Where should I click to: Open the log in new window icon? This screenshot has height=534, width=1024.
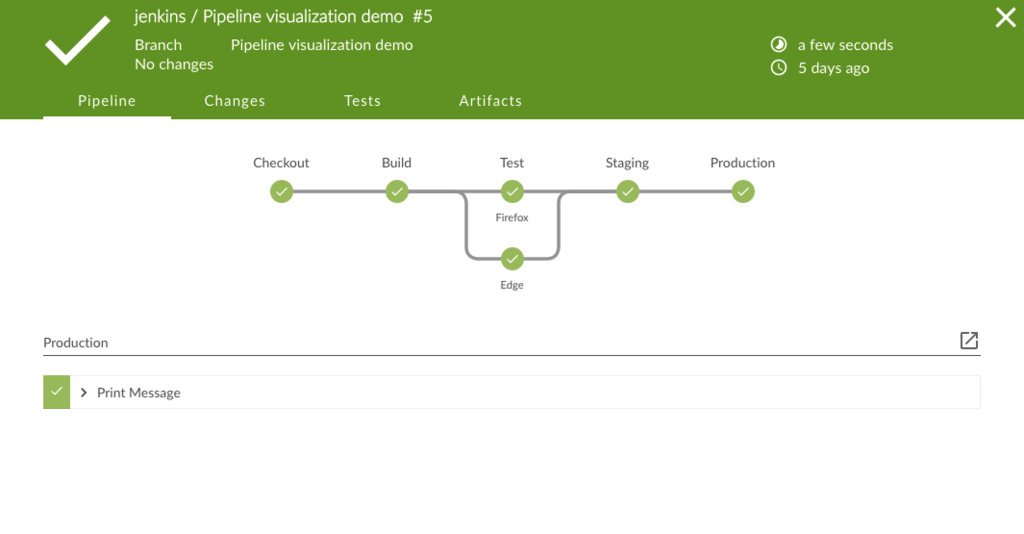968,341
